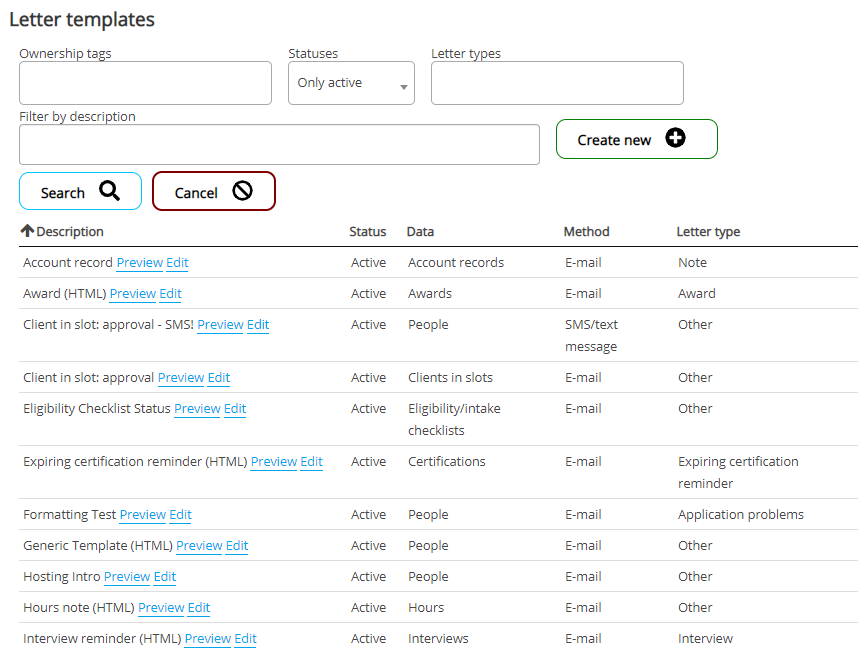
Task: Edit the Award (HTML) template
Action: pyautogui.click(x=170, y=293)
